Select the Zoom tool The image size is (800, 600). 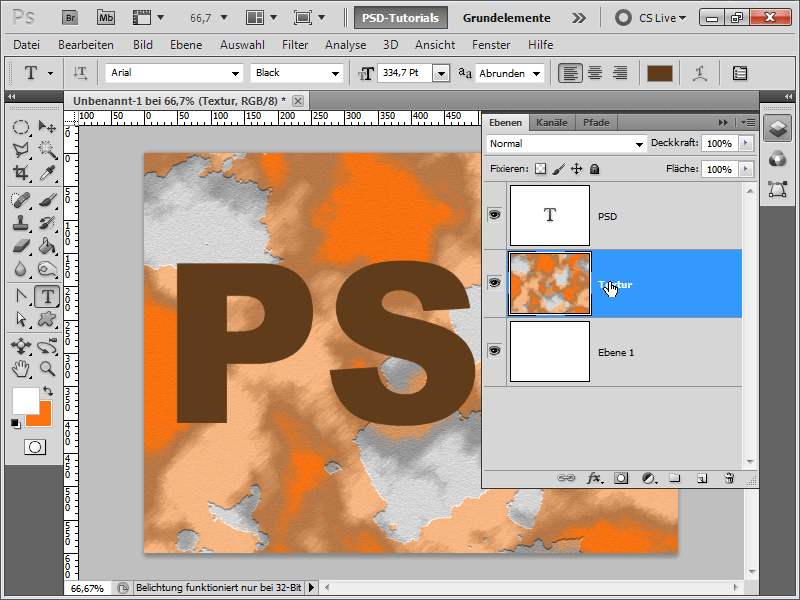point(47,368)
